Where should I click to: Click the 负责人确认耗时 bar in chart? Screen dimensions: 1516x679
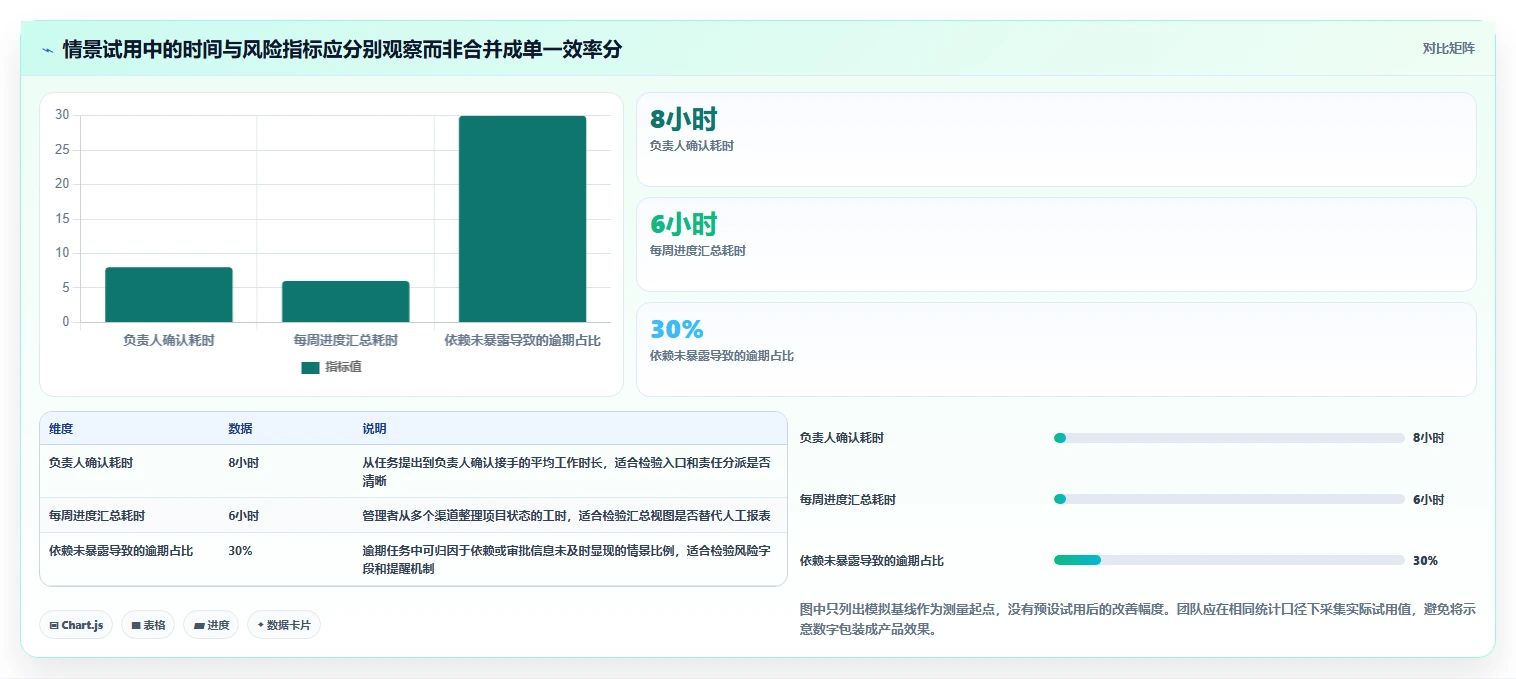[169, 294]
